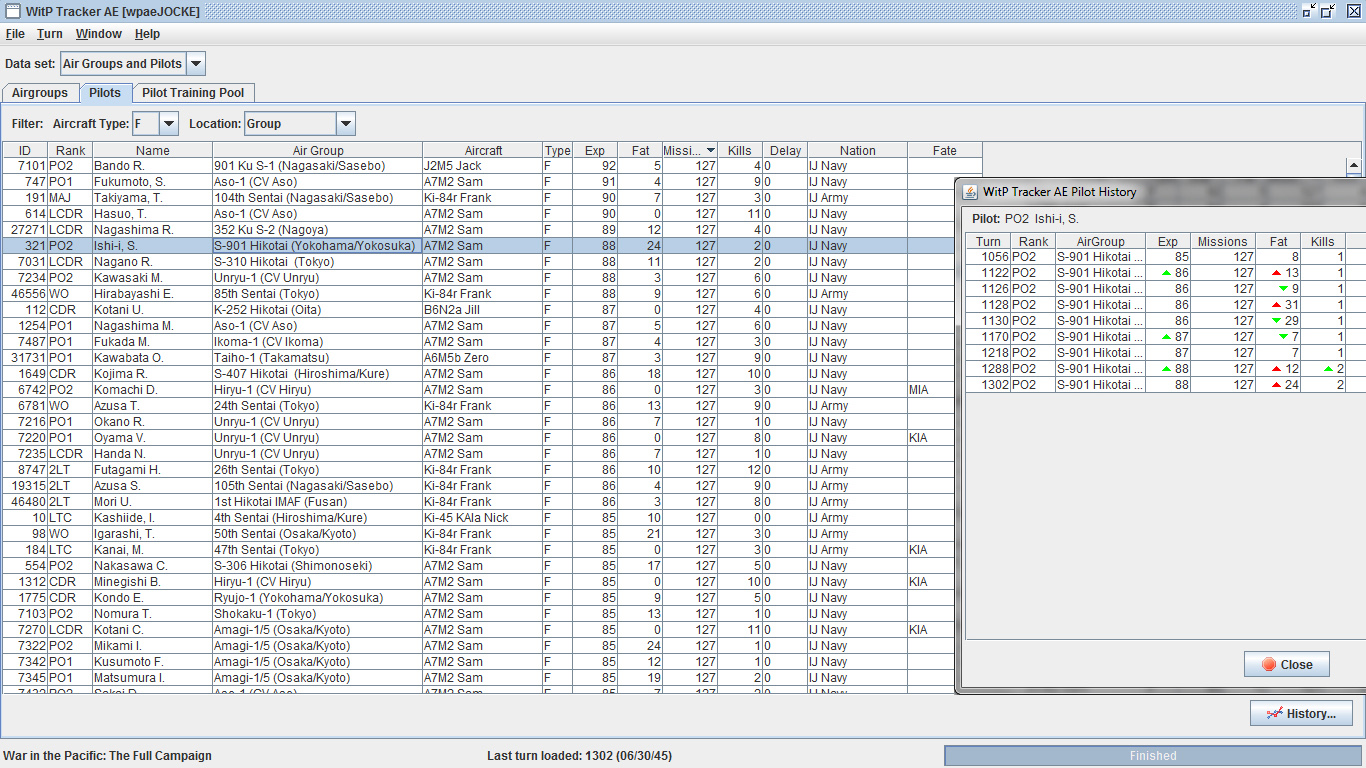This screenshot has height=768, width=1366.
Task: Switch to the Pilot Training Pool tab
Action: [193, 93]
